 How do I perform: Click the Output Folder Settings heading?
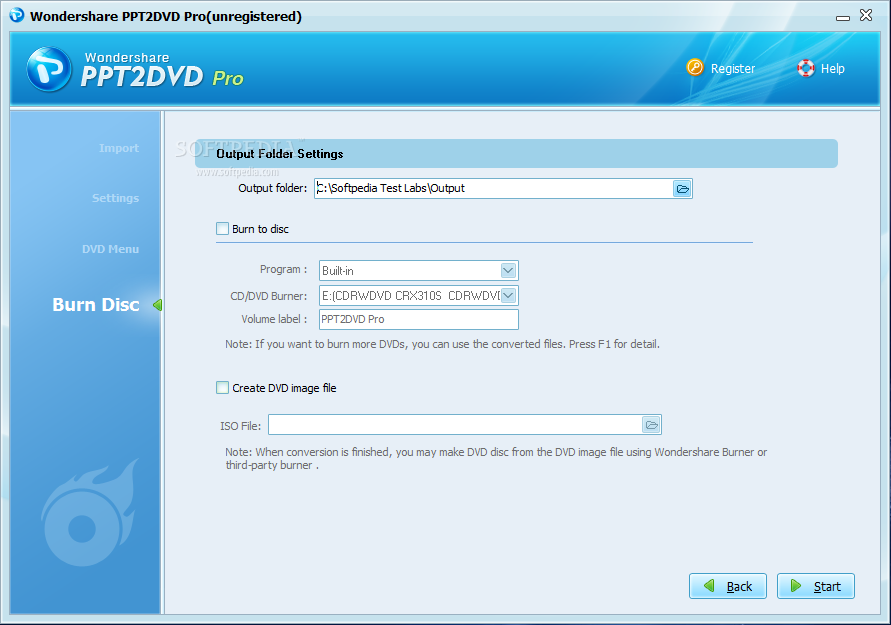click(280, 154)
